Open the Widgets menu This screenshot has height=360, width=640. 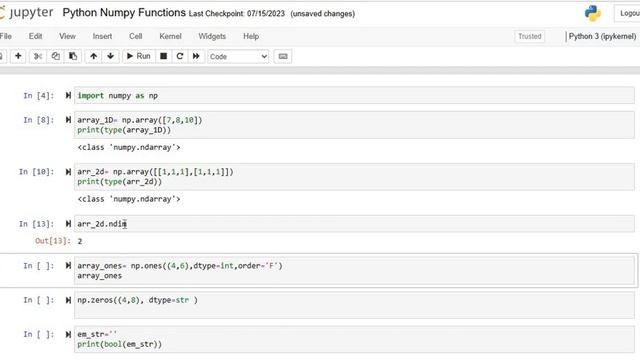tap(212, 36)
